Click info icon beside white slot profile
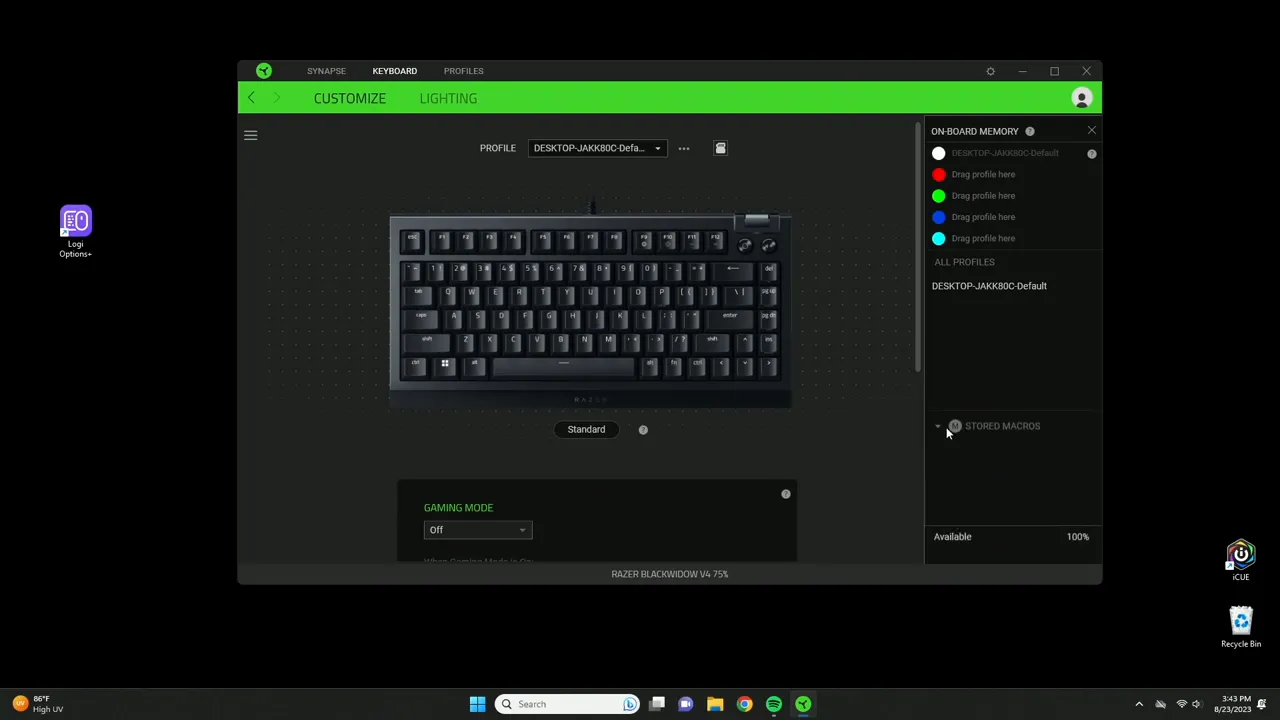The height and width of the screenshot is (720, 1280). pyautogui.click(x=1092, y=154)
